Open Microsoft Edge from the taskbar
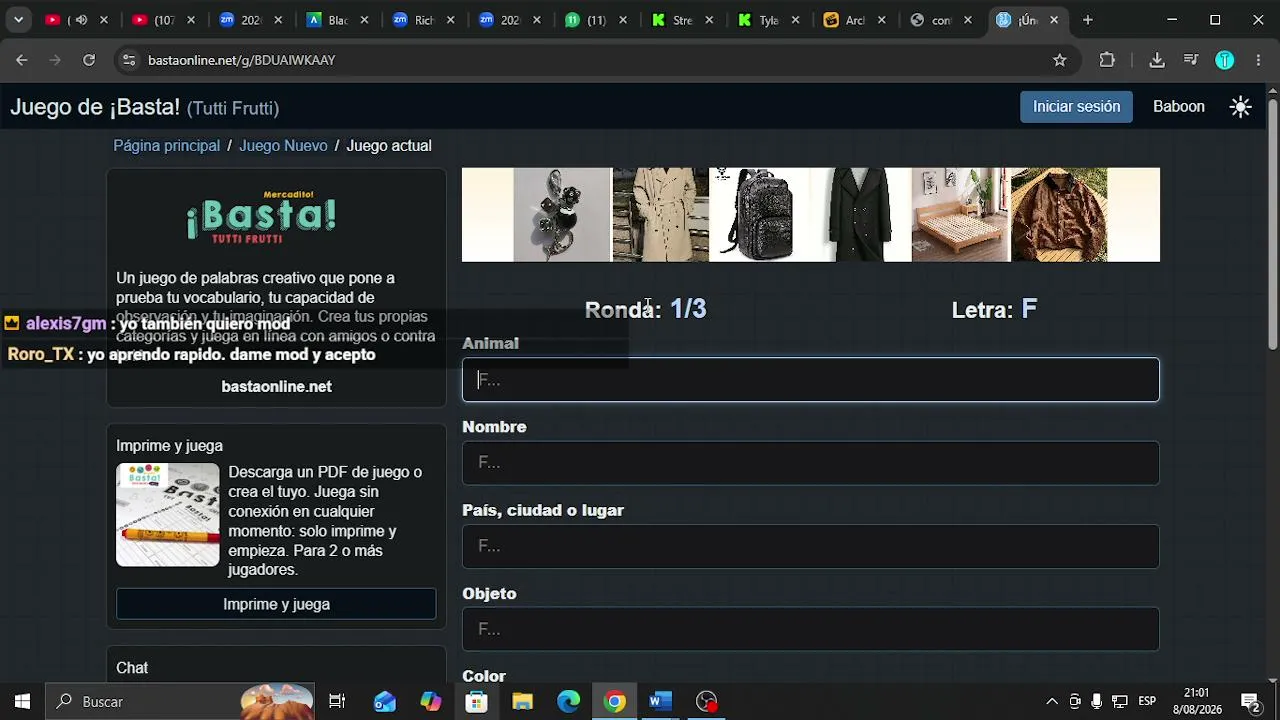Viewport: 1280px width, 720px height. coord(569,701)
